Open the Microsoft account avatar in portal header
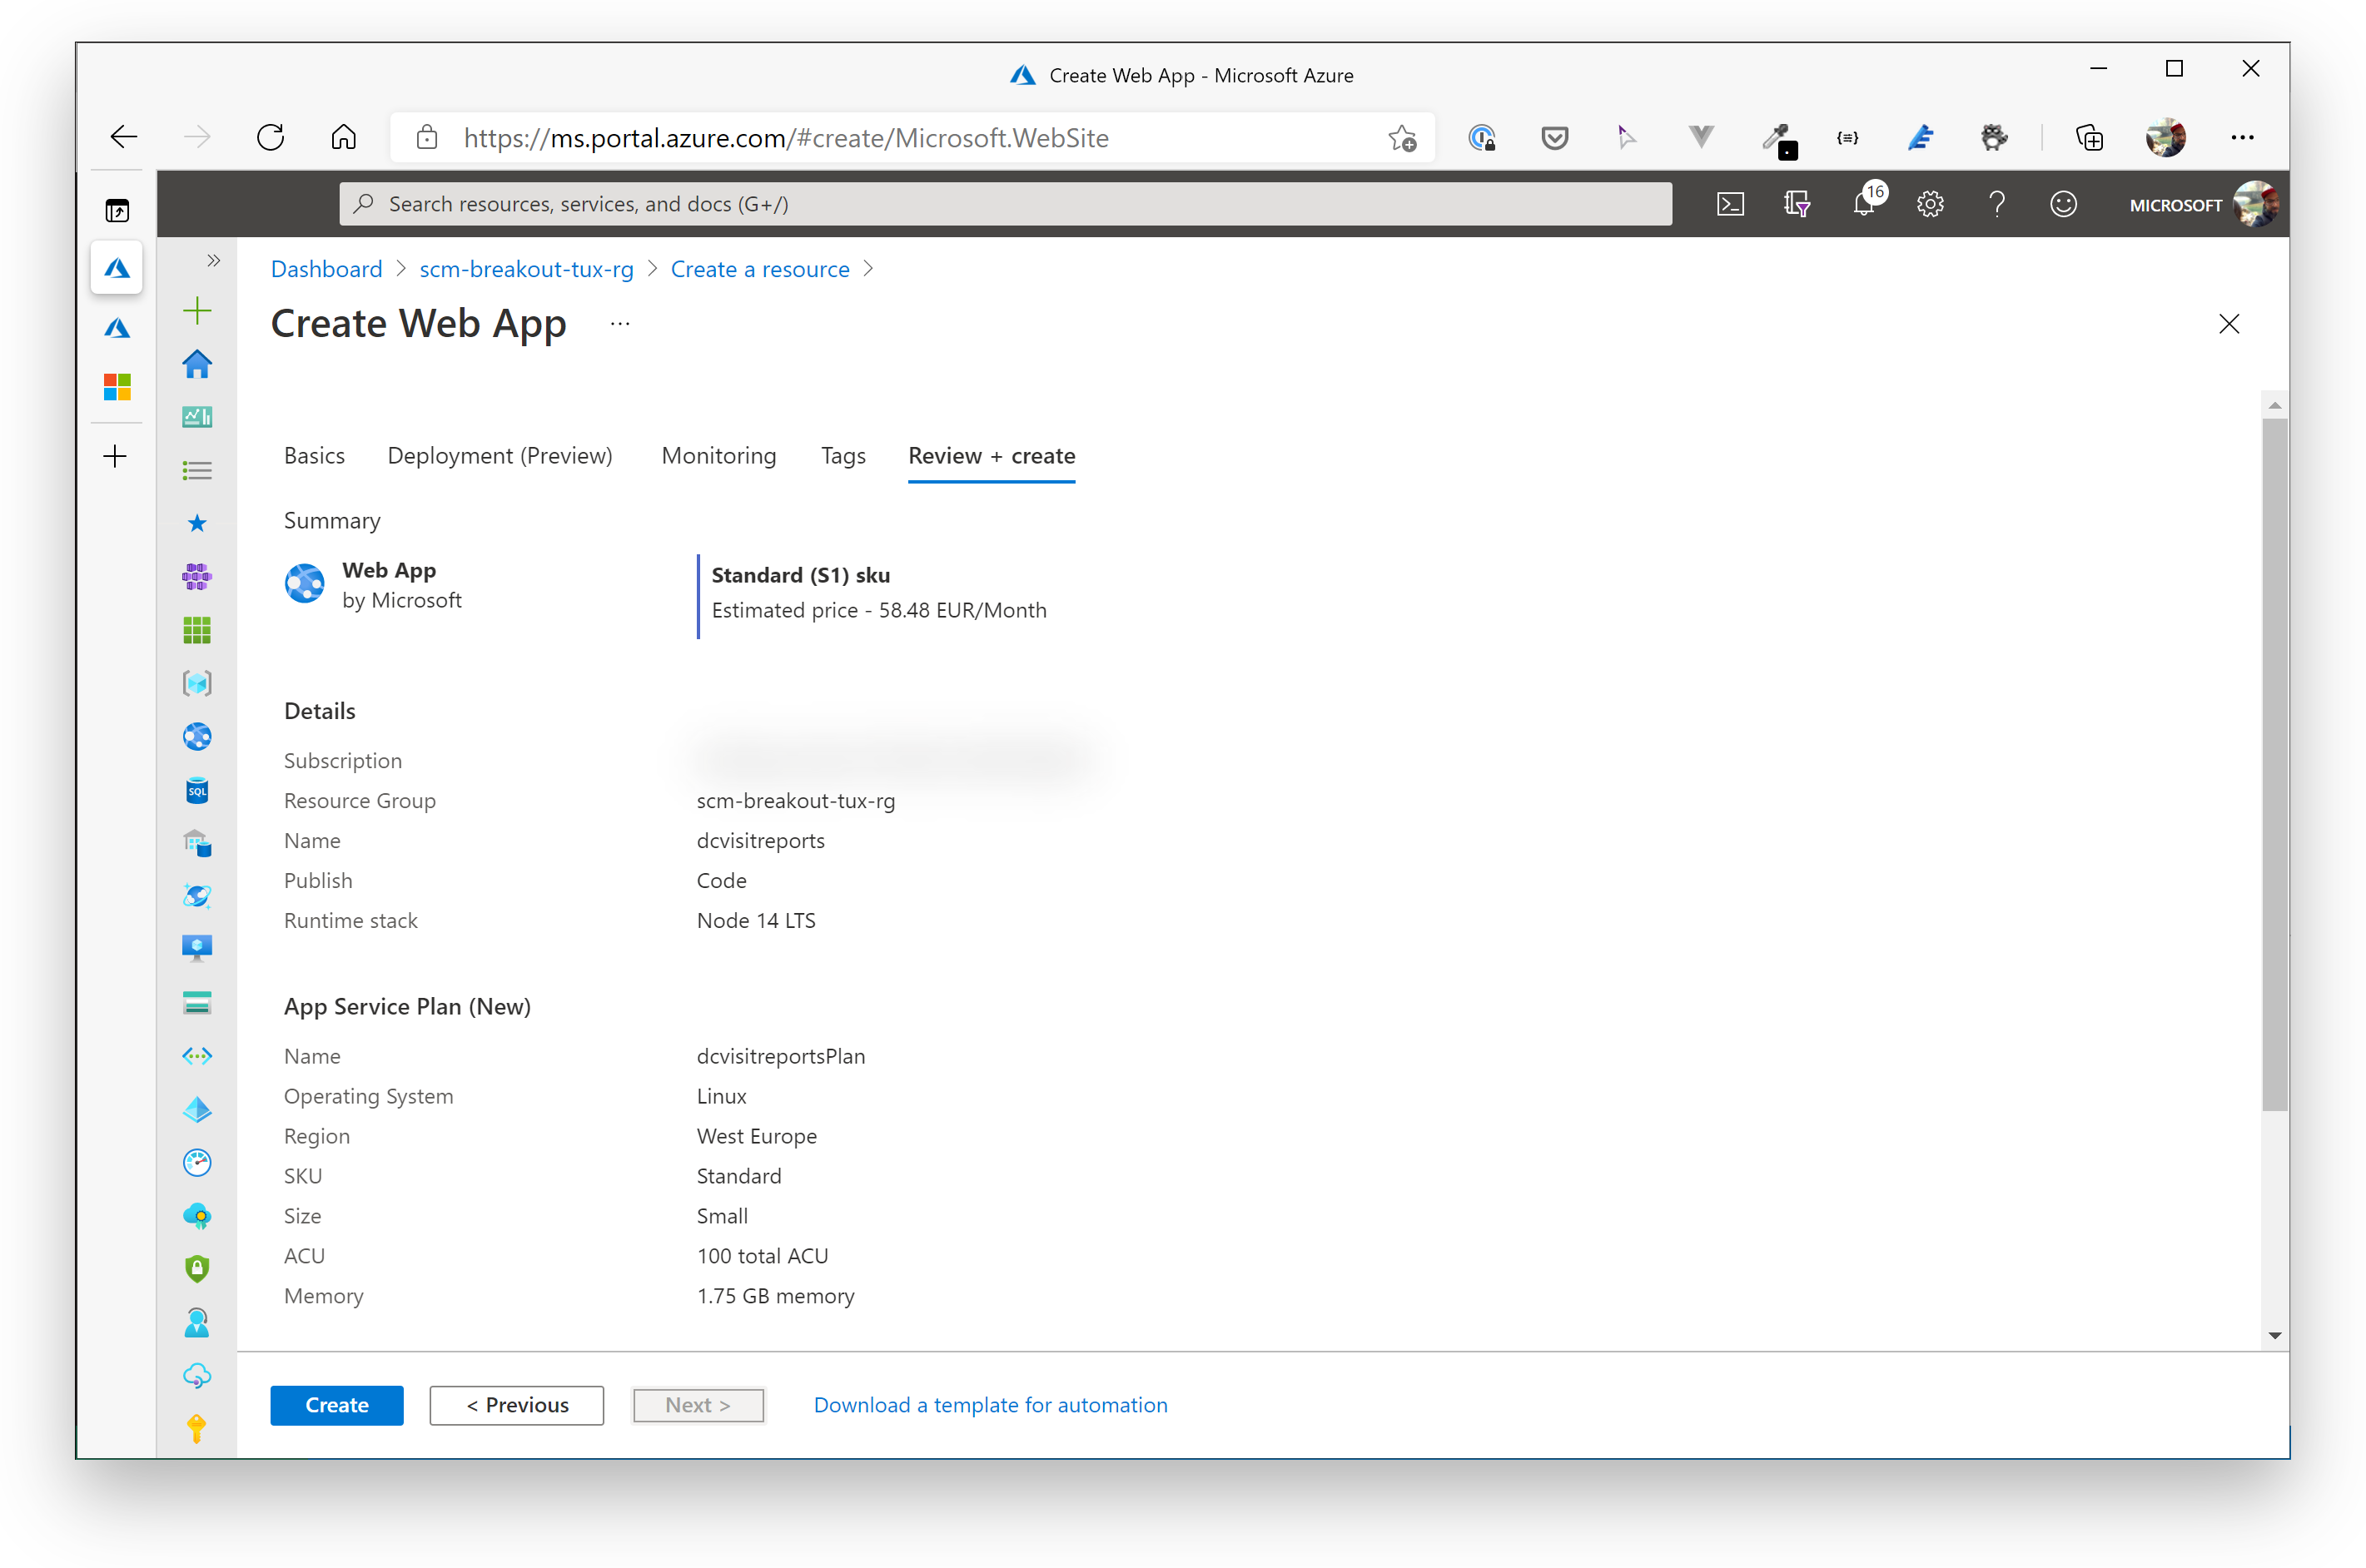2366x1568 pixels. click(x=2256, y=204)
